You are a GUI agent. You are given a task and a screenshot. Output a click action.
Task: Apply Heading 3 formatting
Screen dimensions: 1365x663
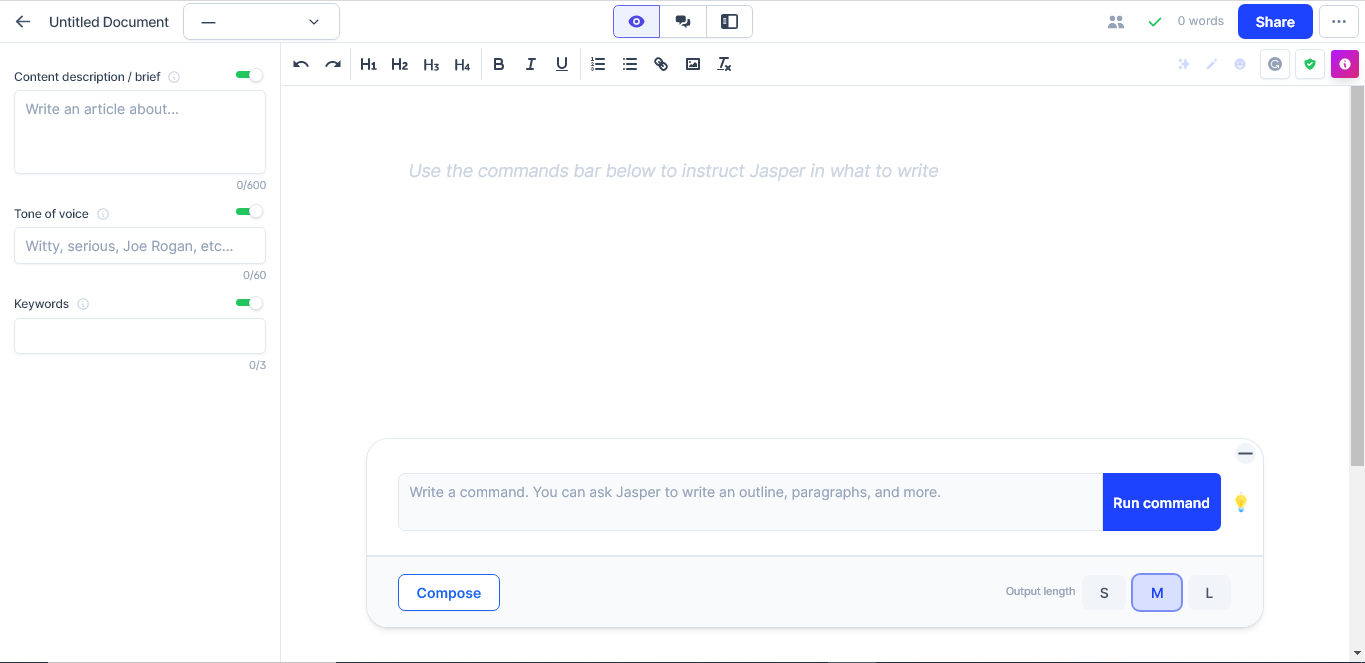pos(431,64)
